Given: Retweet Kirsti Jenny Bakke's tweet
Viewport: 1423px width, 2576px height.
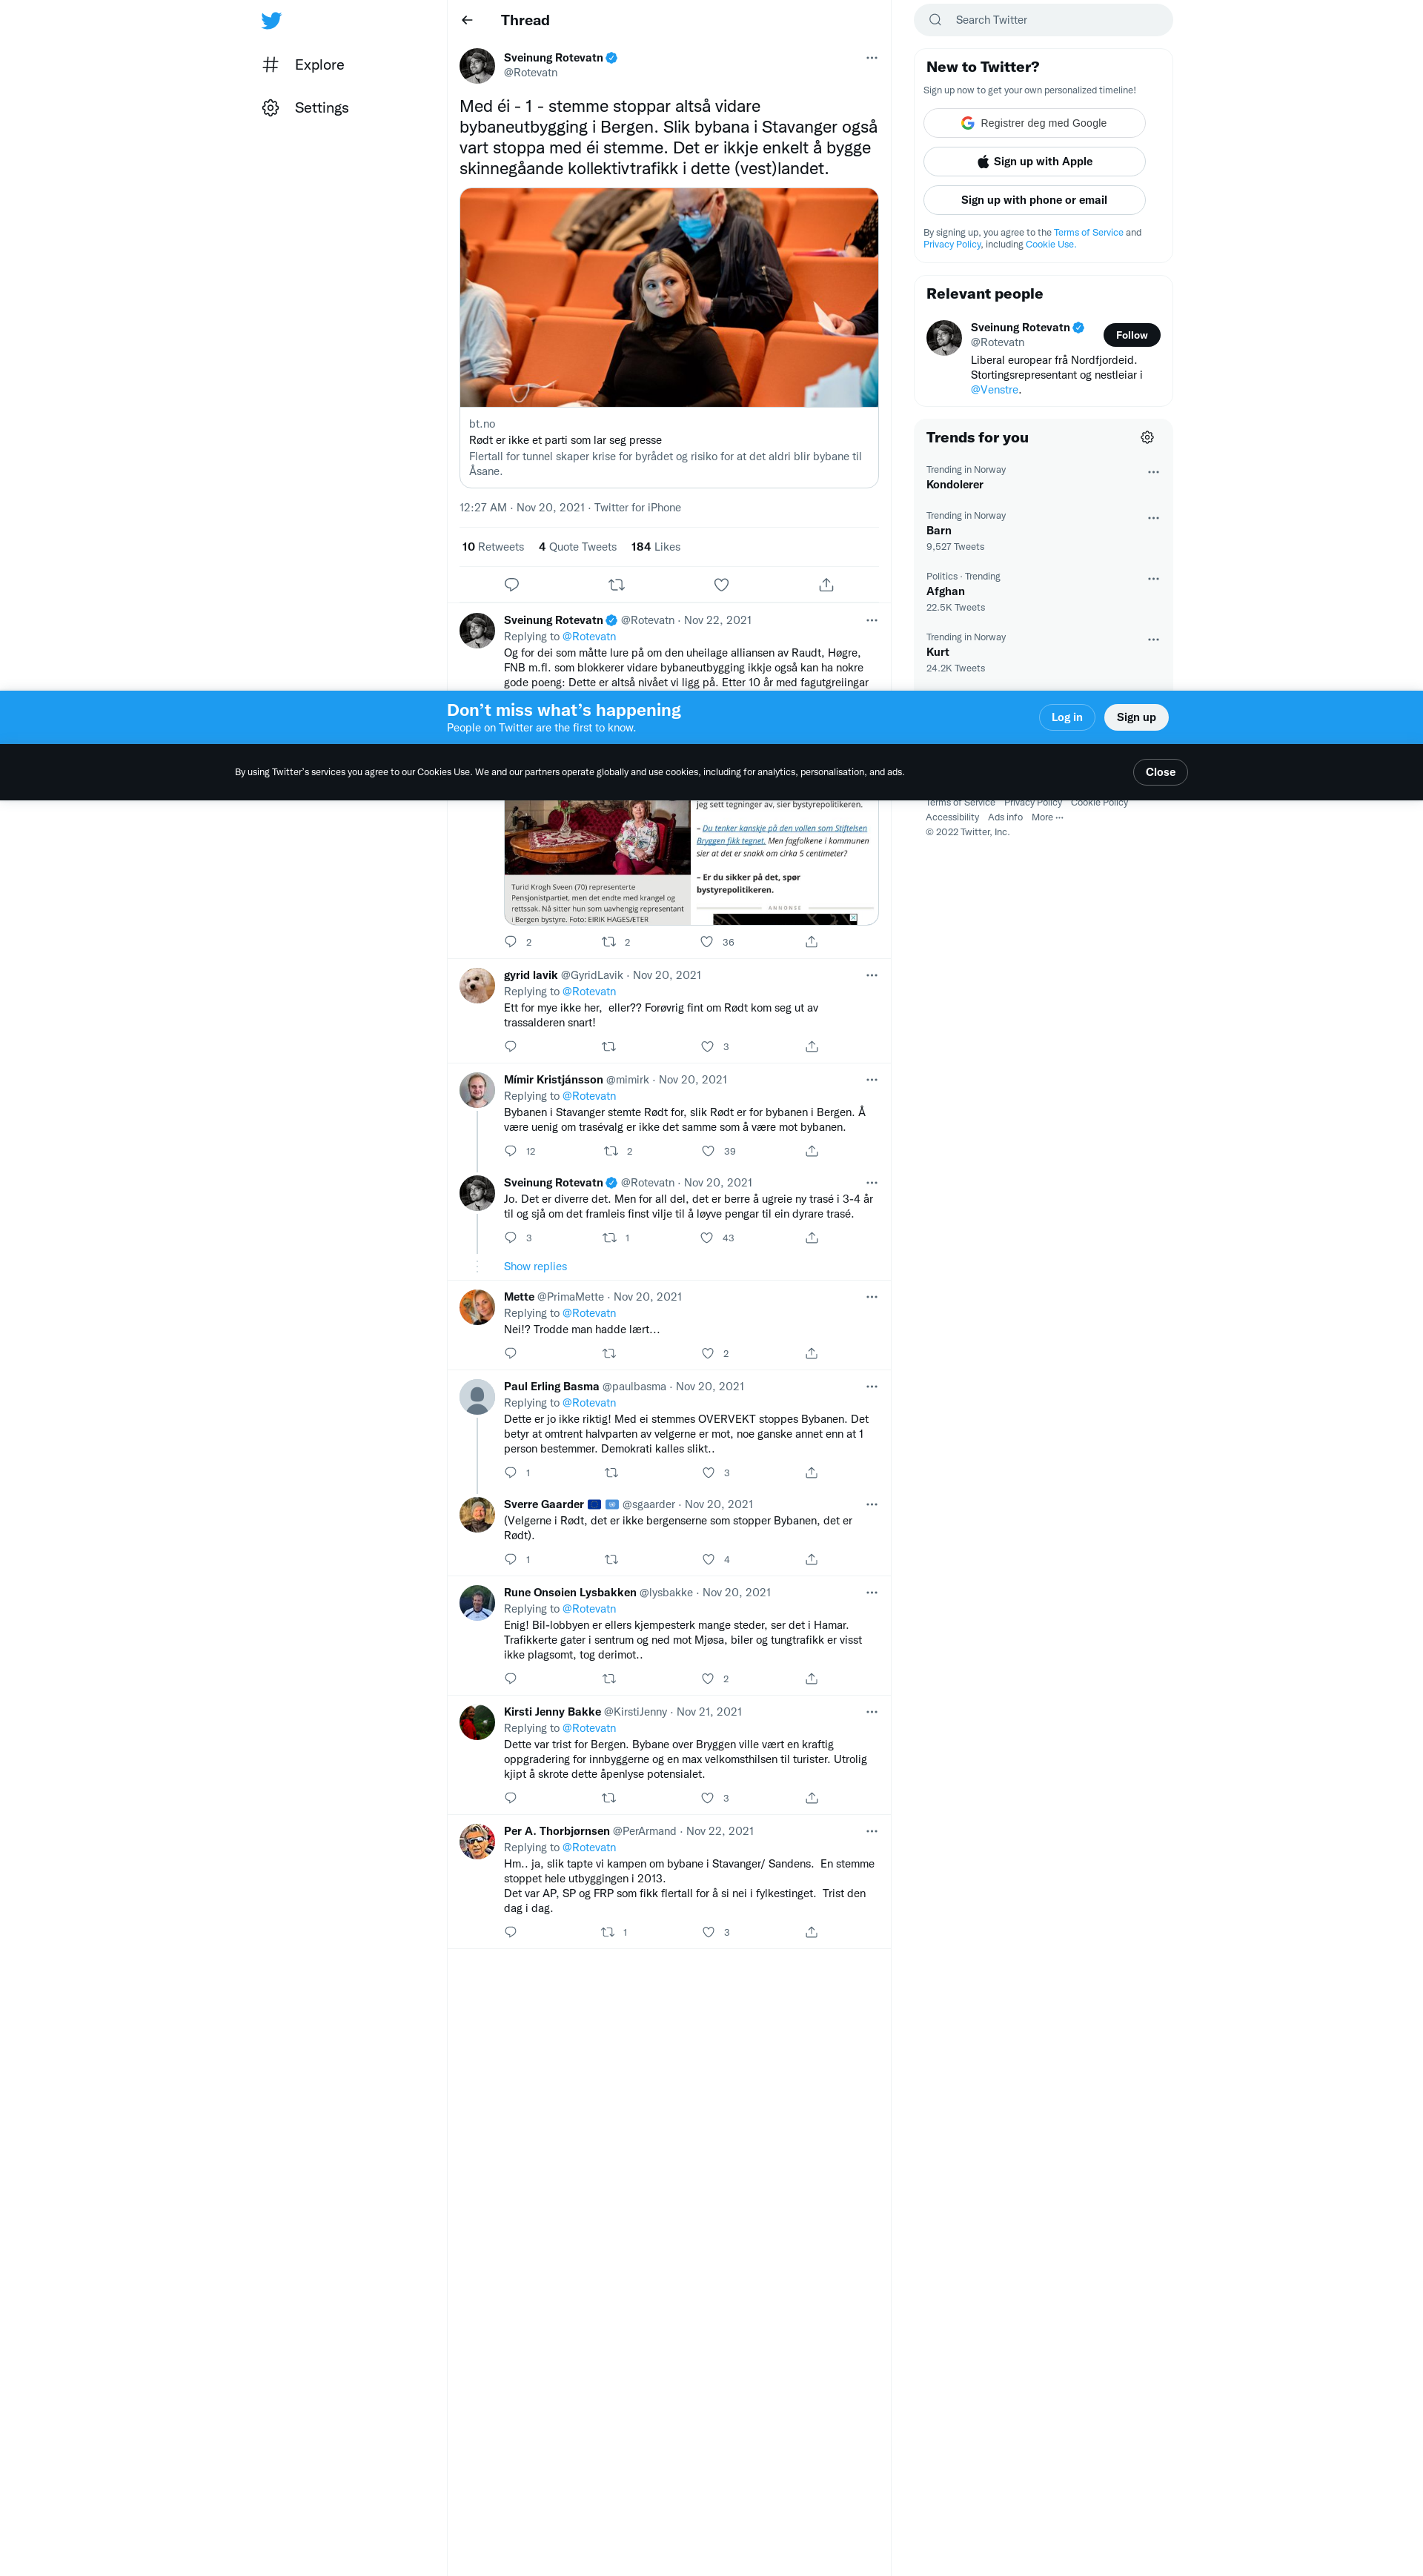Looking at the screenshot, I should [x=609, y=1798].
